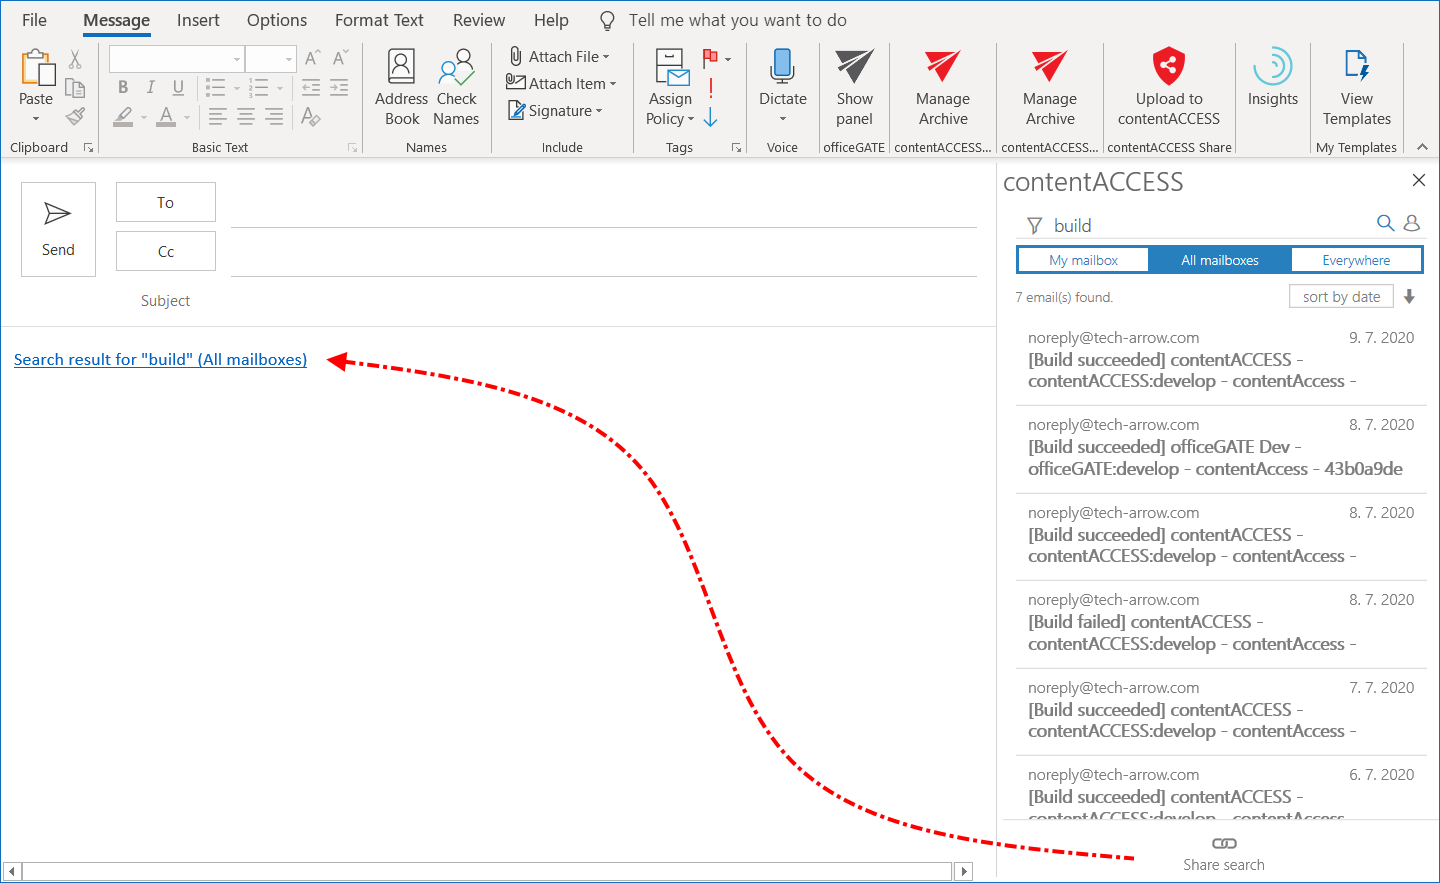Open the sort by date dropdown
Viewport: 1440px width, 883px height.
1341,297
